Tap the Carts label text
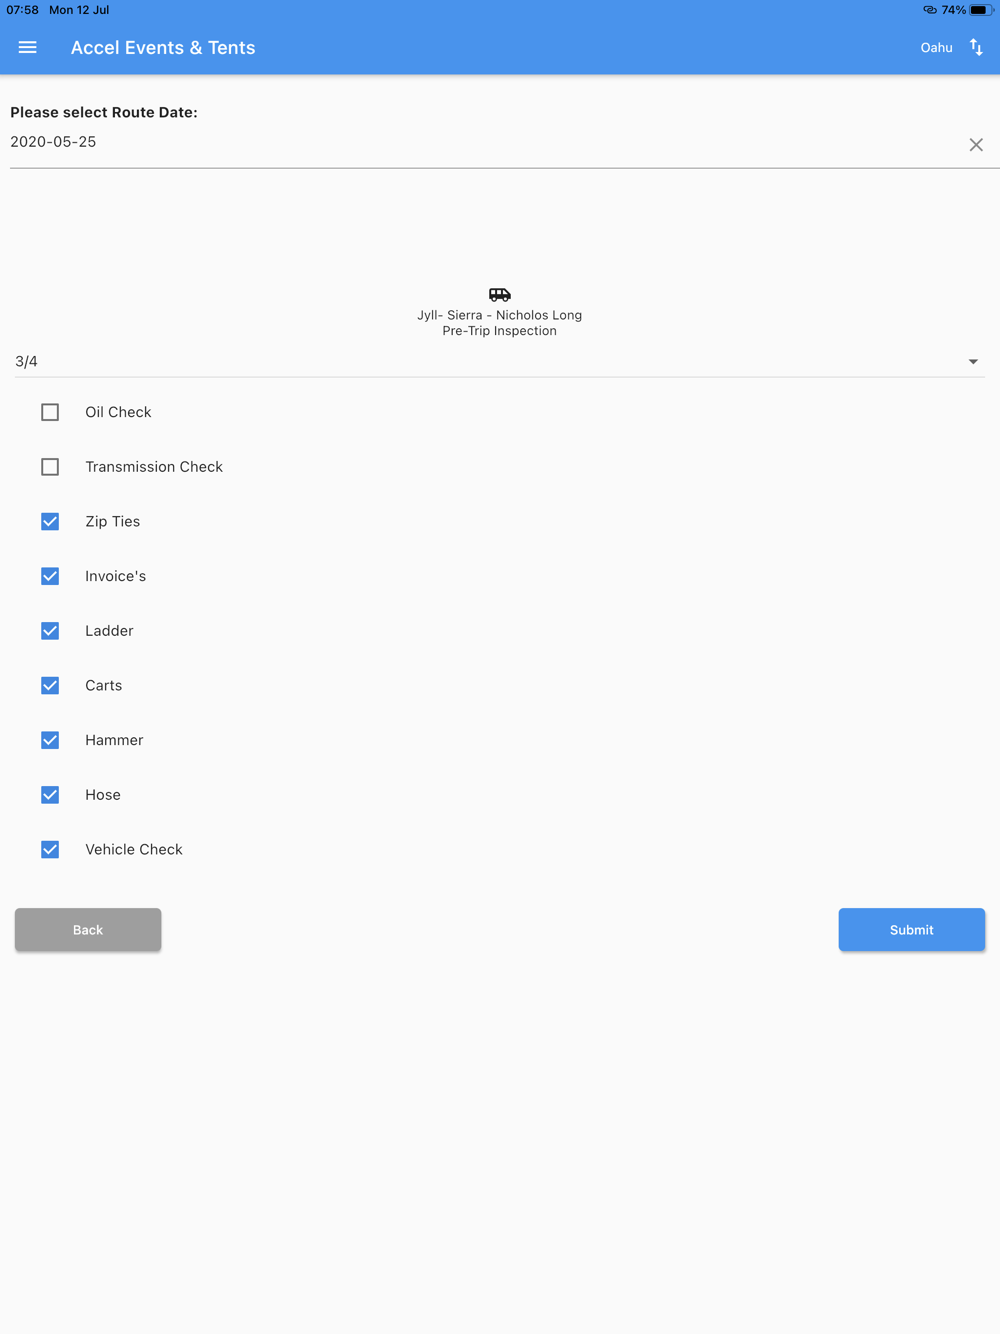The height and width of the screenshot is (1334, 1000). pyautogui.click(x=104, y=685)
